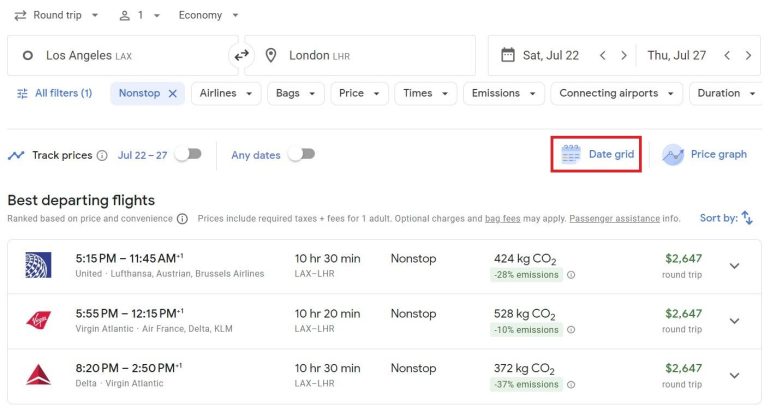Swap origin and destination airports
770x412 pixels.
[241, 56]
